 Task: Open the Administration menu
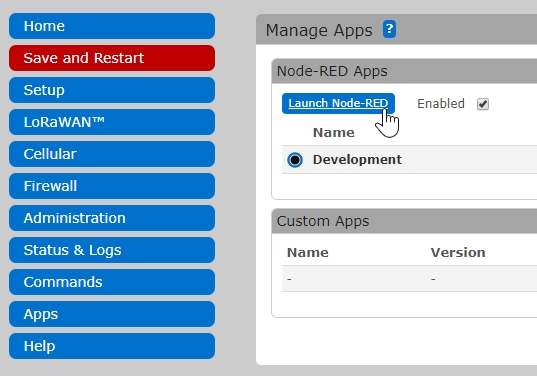112,218
